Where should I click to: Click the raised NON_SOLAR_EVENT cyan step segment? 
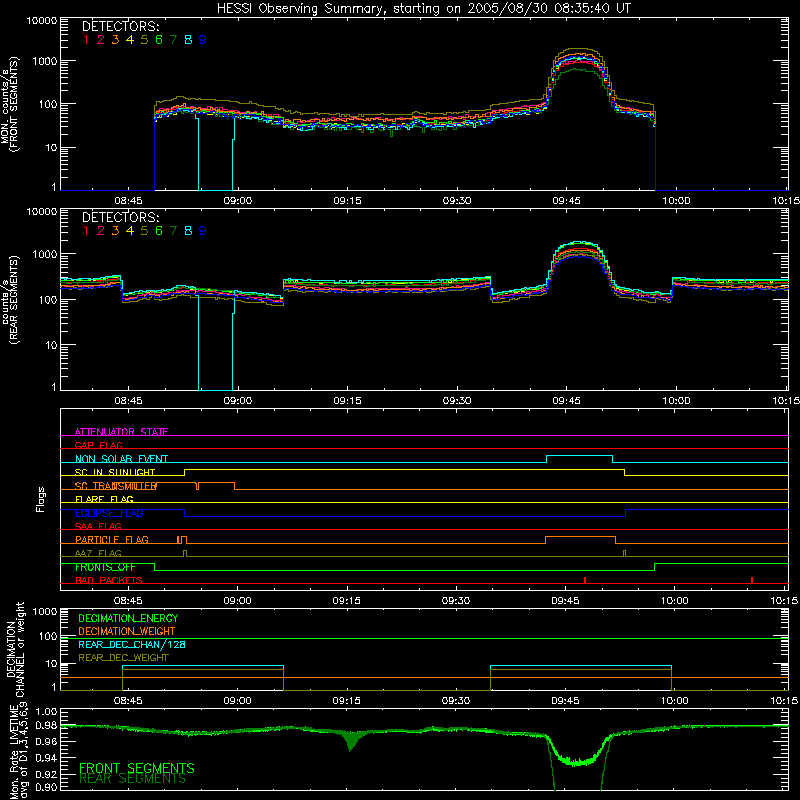coord(579,456)
